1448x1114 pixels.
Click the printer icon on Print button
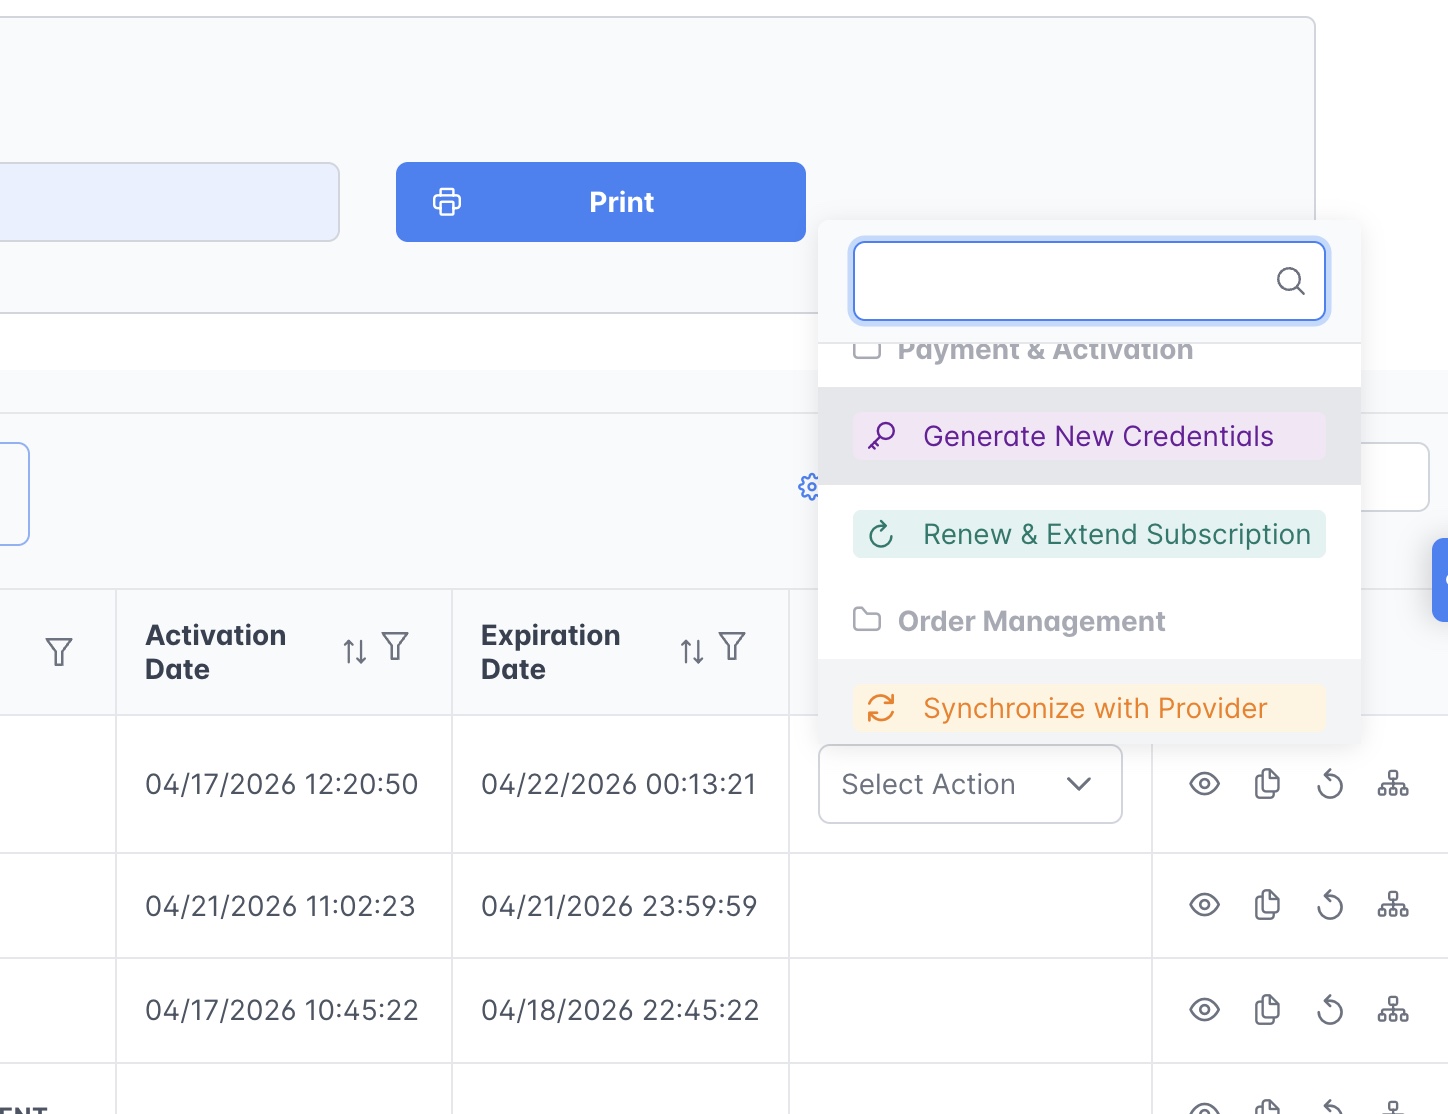click(x=447, y=202)
